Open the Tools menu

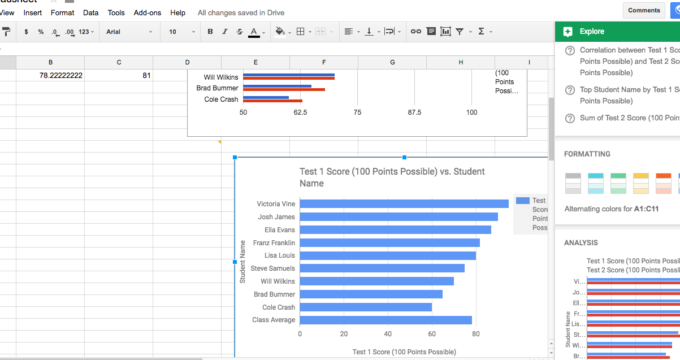(116, 13)
